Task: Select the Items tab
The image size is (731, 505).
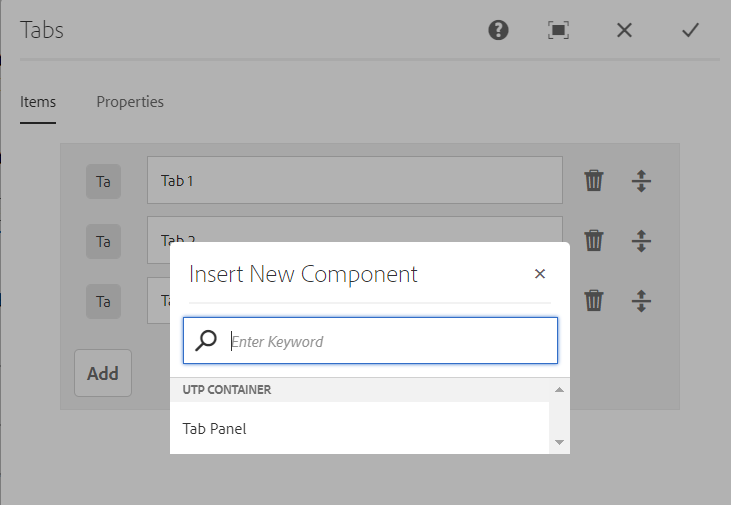Action: coord(38,102)
